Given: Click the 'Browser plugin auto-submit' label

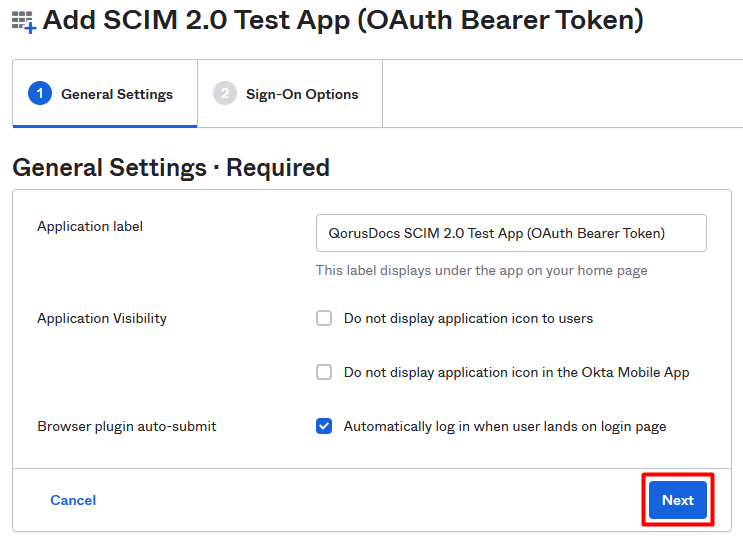Looking at the screenshot, I should pyautogui.click(x=127, y=427).
